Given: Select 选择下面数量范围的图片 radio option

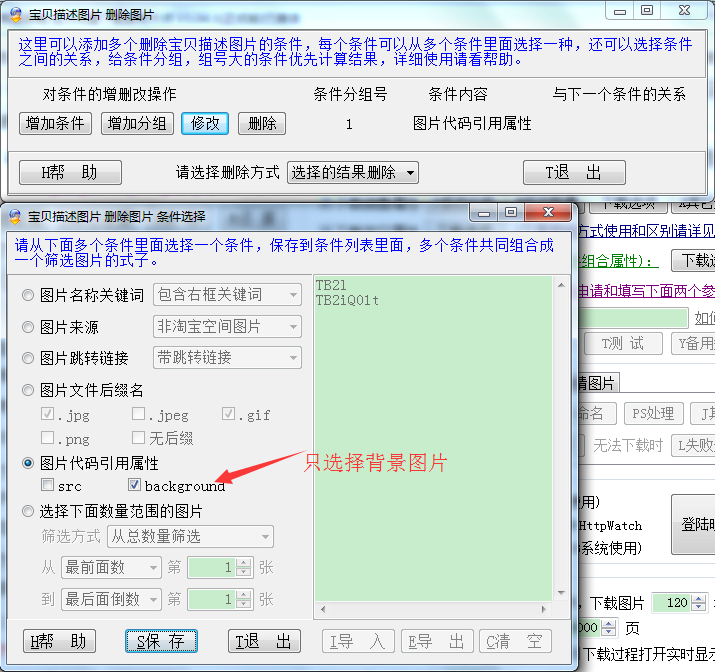Looking at the screenshot, I should 28,511.
